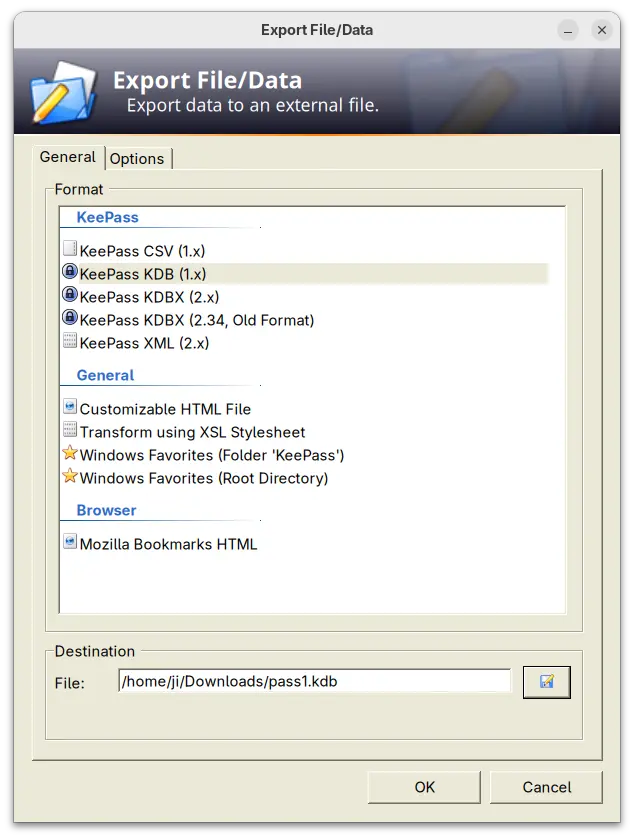Click the 'Browser' group header
Screen dimensions: 634x839
[x=106, y=510]
